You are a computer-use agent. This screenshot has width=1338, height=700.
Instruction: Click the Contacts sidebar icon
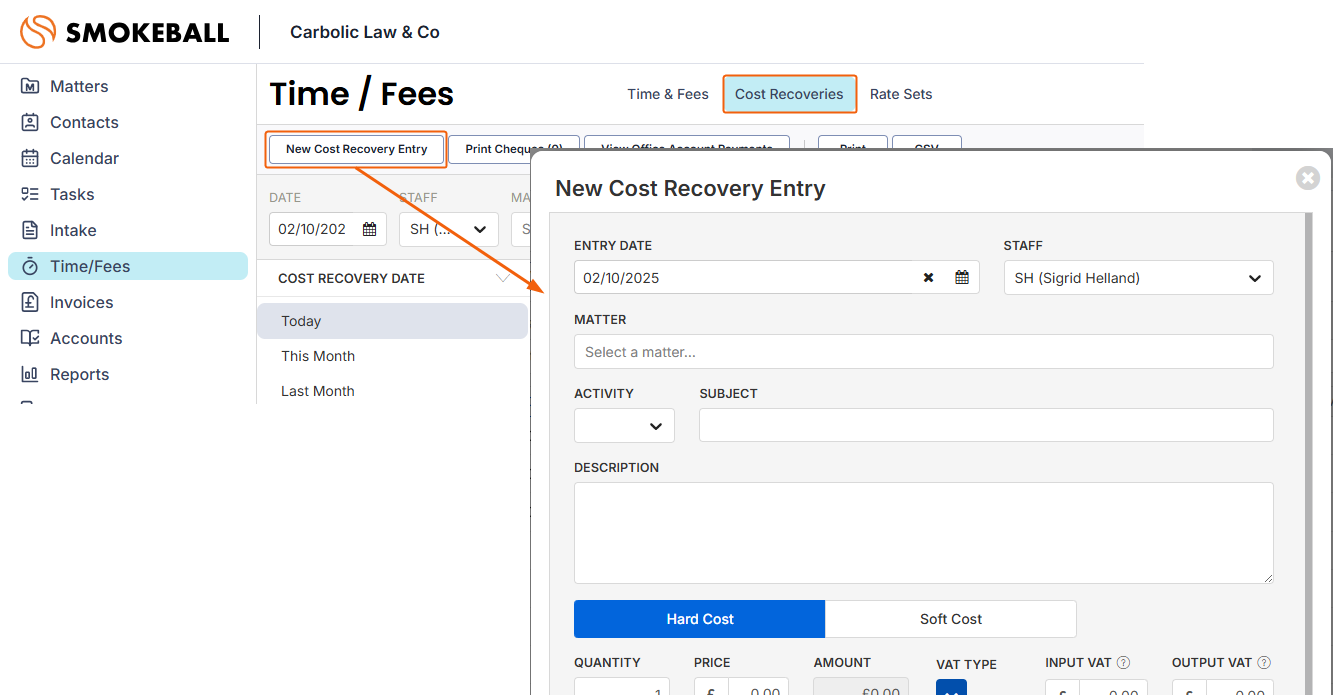point(30,123)
